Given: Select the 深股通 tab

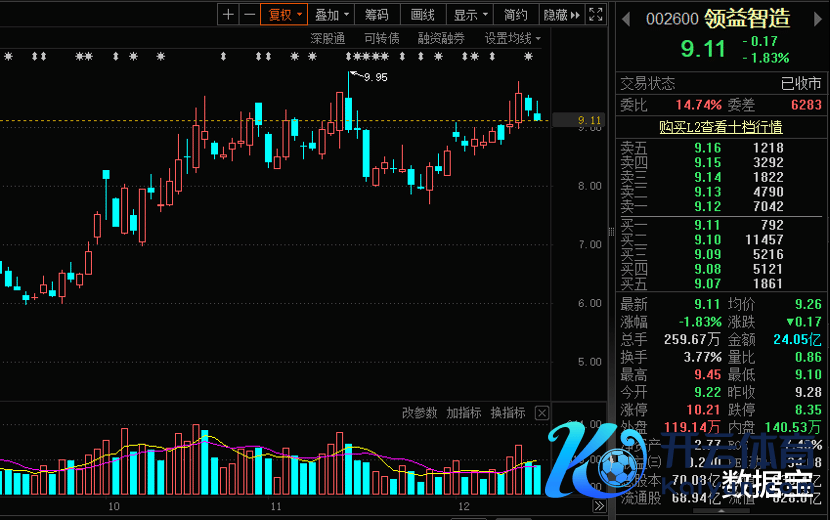Looking at the screenshot, I should tap(327, 38).
